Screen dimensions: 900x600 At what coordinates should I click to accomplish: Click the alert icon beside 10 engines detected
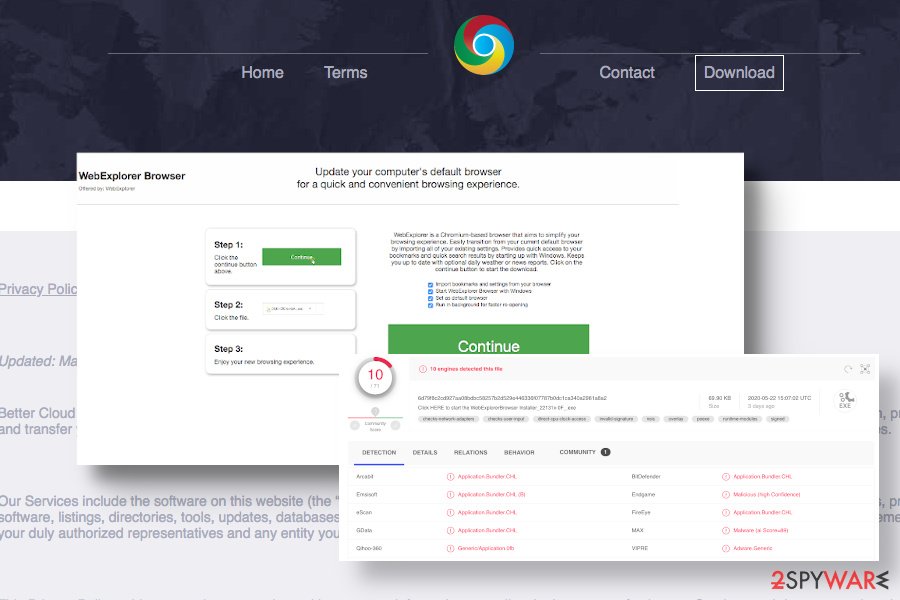pyautogui.click(x=422, y=369)
